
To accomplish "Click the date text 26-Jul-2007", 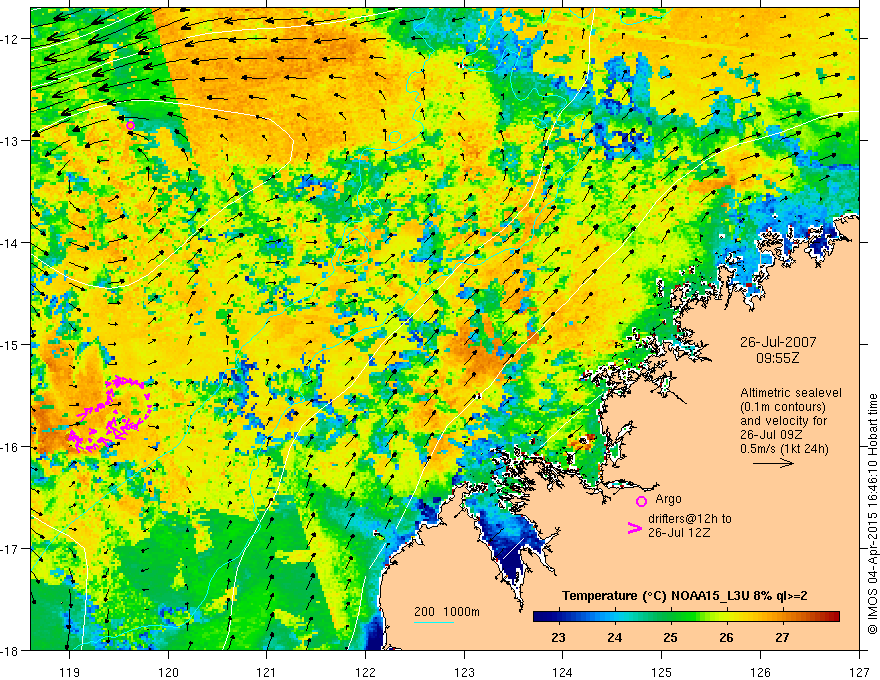I will coord(778,342).
